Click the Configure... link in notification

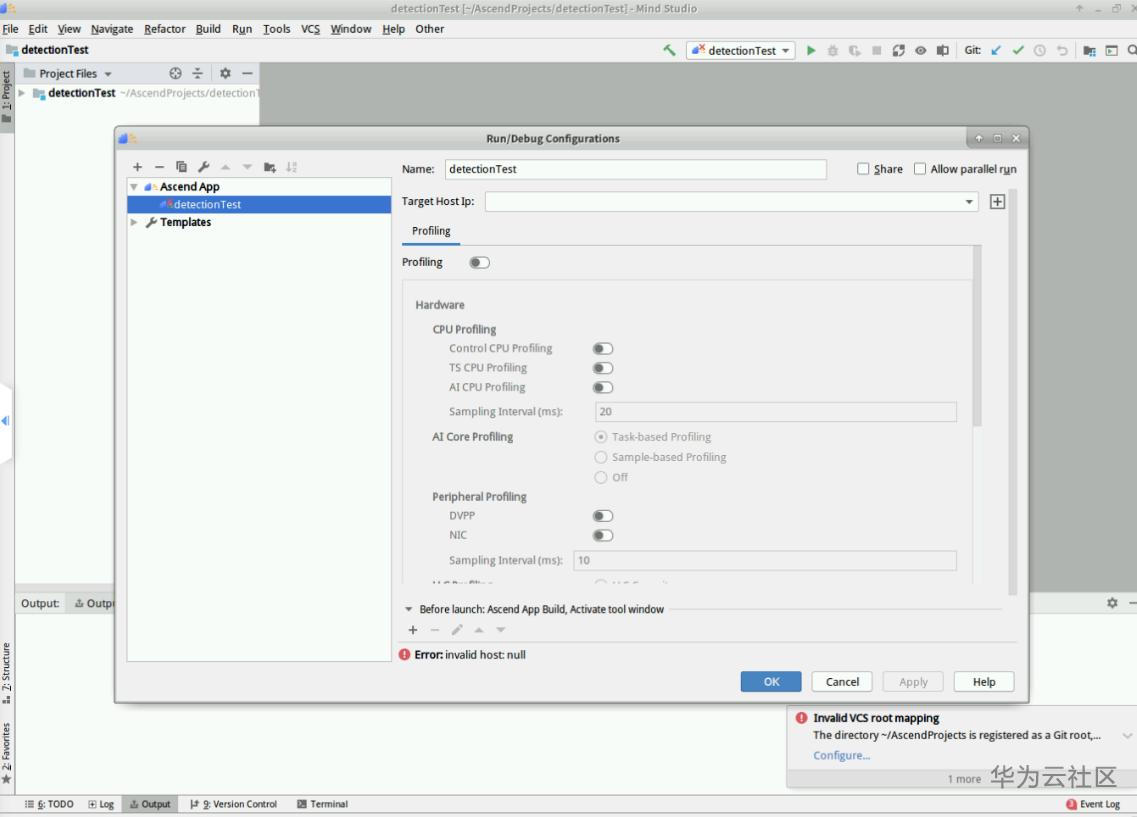click(841, 755)
